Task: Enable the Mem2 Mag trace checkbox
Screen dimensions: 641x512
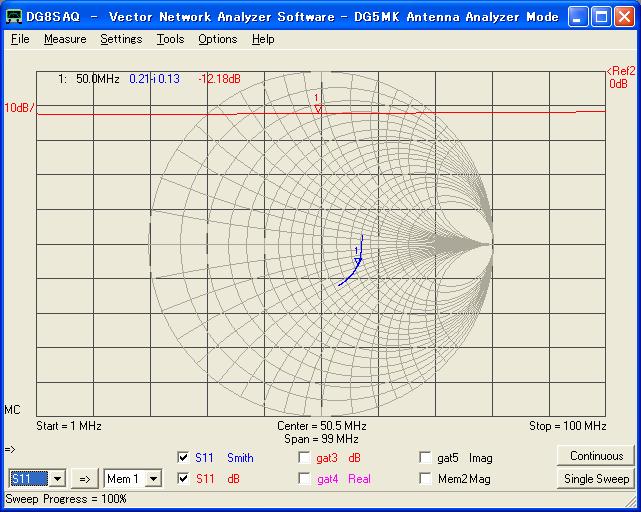Action: pos(426,478)
